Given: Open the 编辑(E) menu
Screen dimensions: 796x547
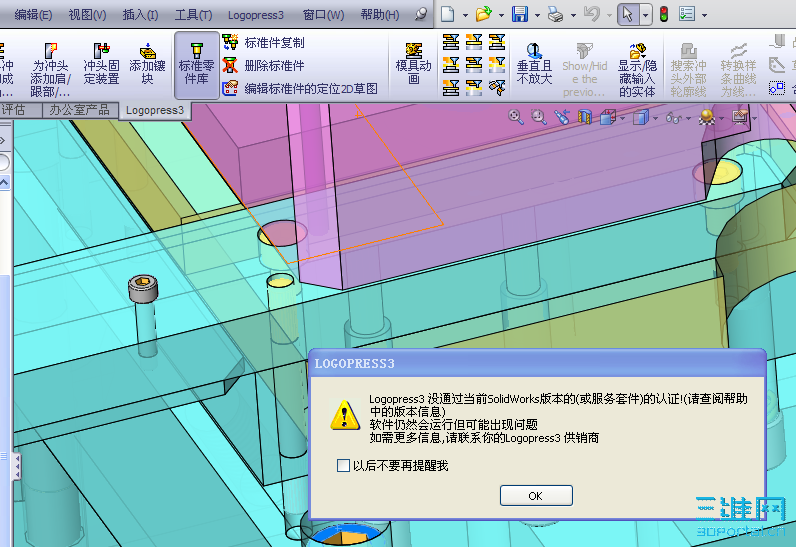Looking at the screenshot, I should (33, 15).
